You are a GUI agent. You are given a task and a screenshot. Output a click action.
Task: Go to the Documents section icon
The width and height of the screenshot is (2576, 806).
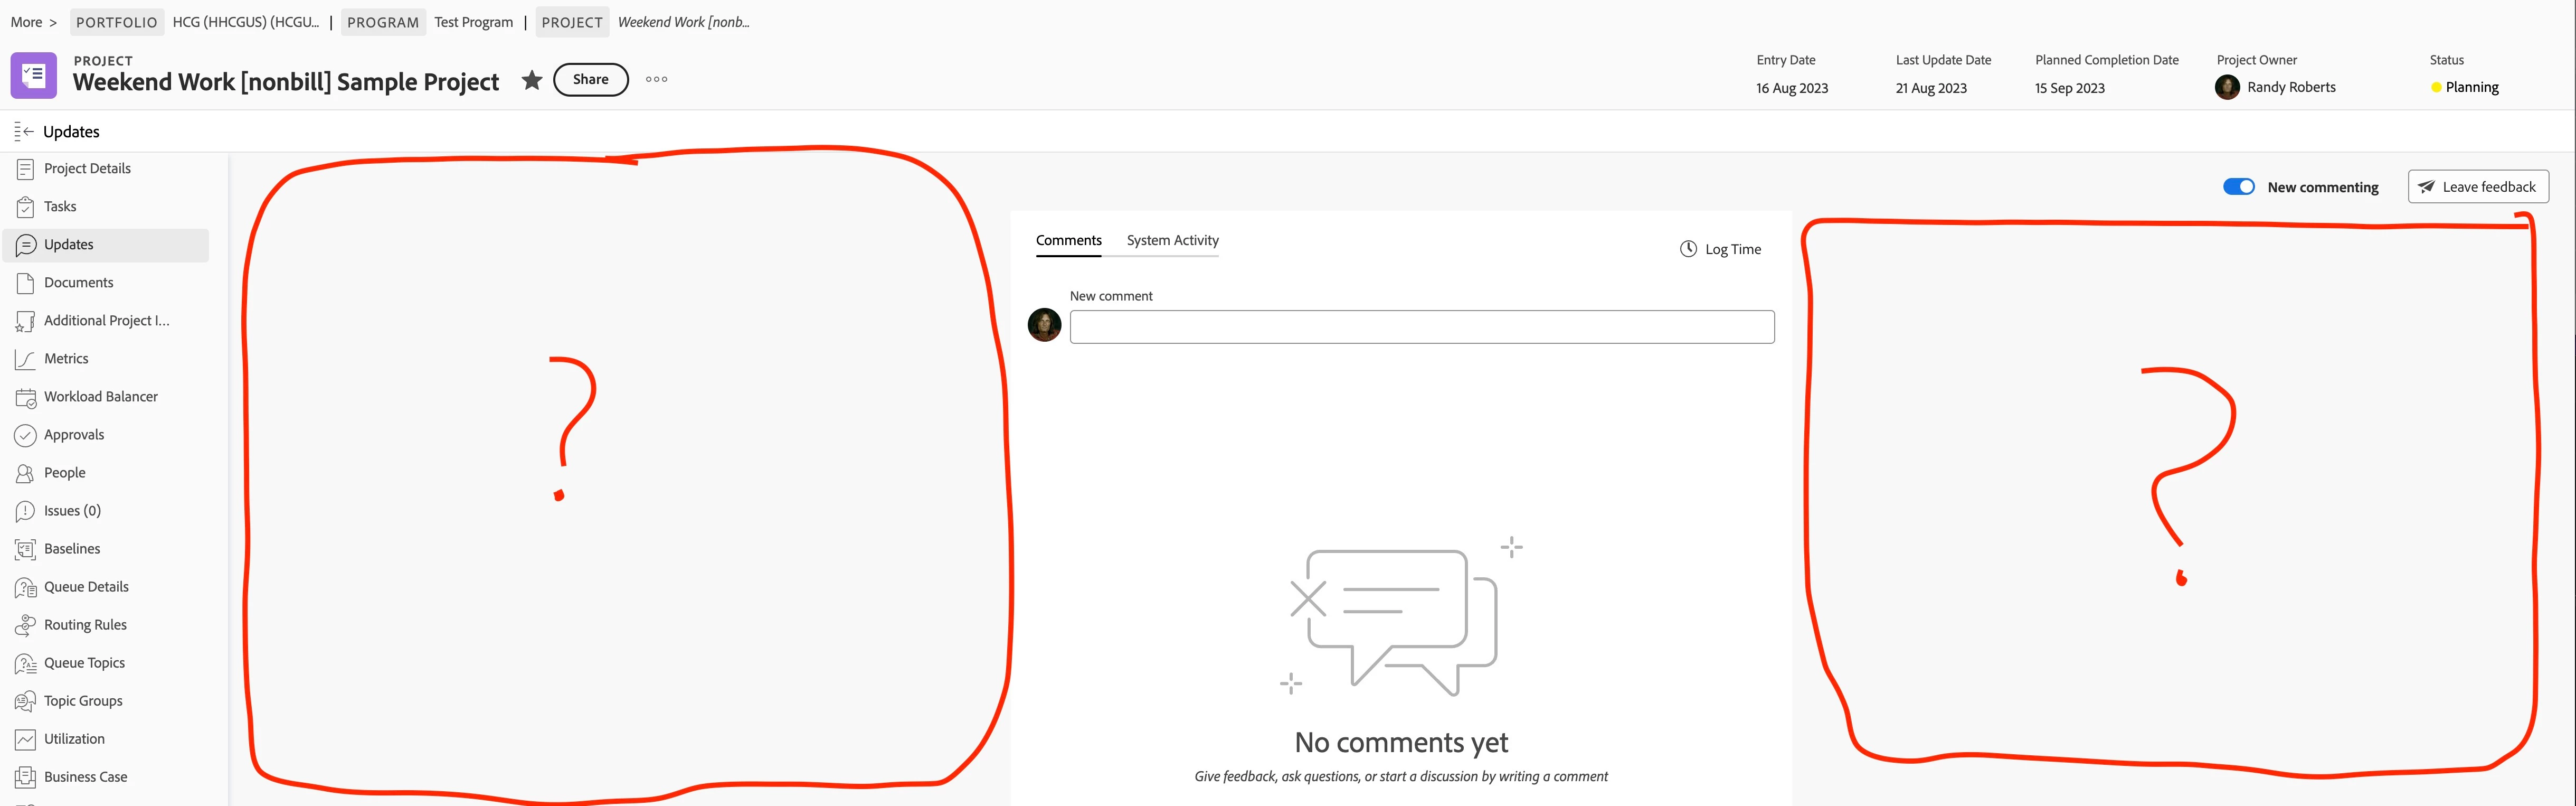[x=26, y=283]
